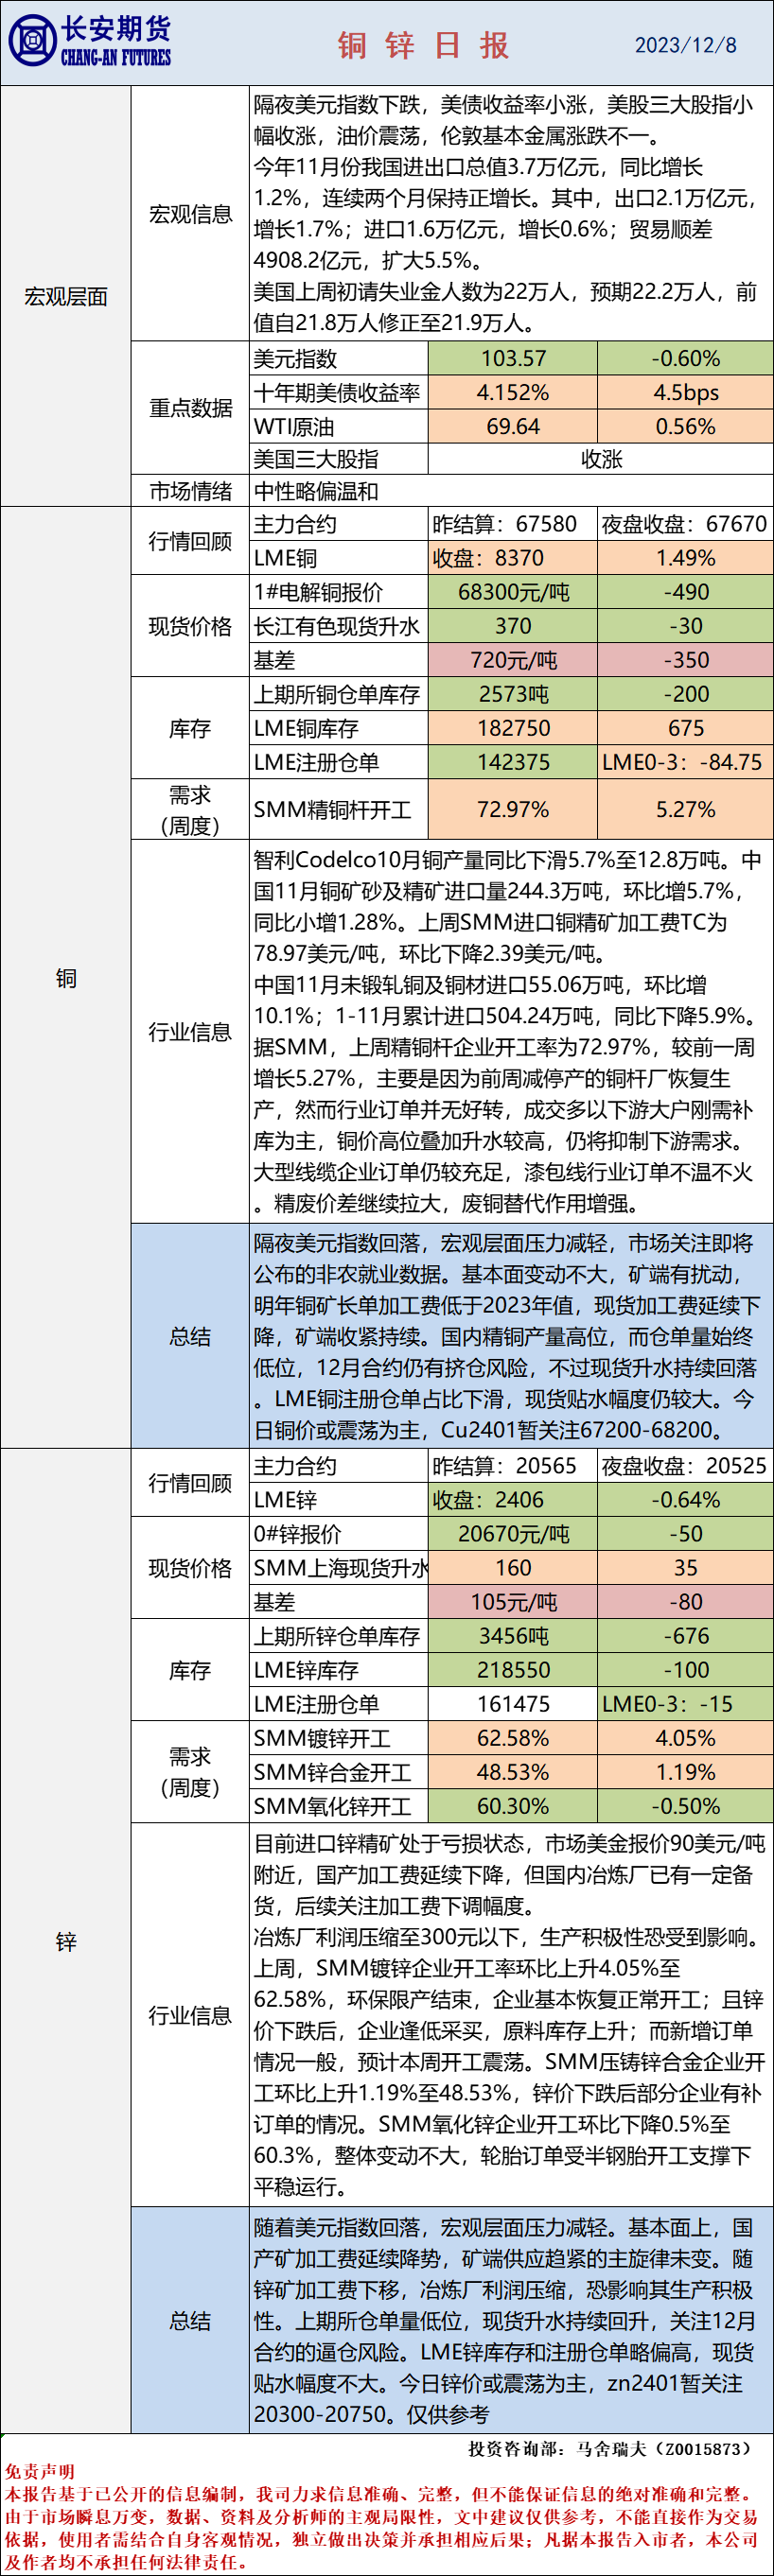Image resolution: width=774 pixels, height=2576 pixels.
Task: Select the -490 change cell
Action: [686, 592]
